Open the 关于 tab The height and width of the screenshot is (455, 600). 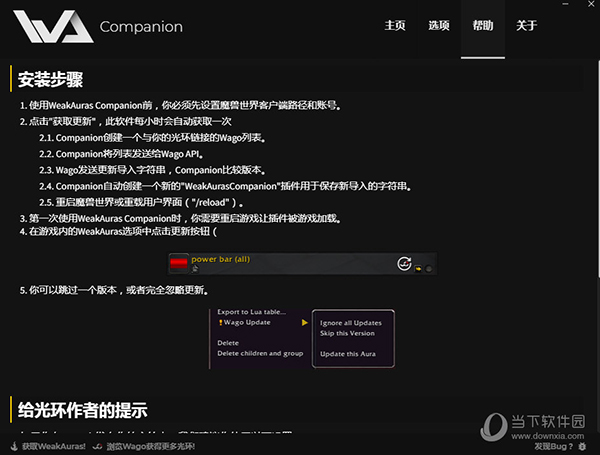pyautogui.click(x=527, y=26)
